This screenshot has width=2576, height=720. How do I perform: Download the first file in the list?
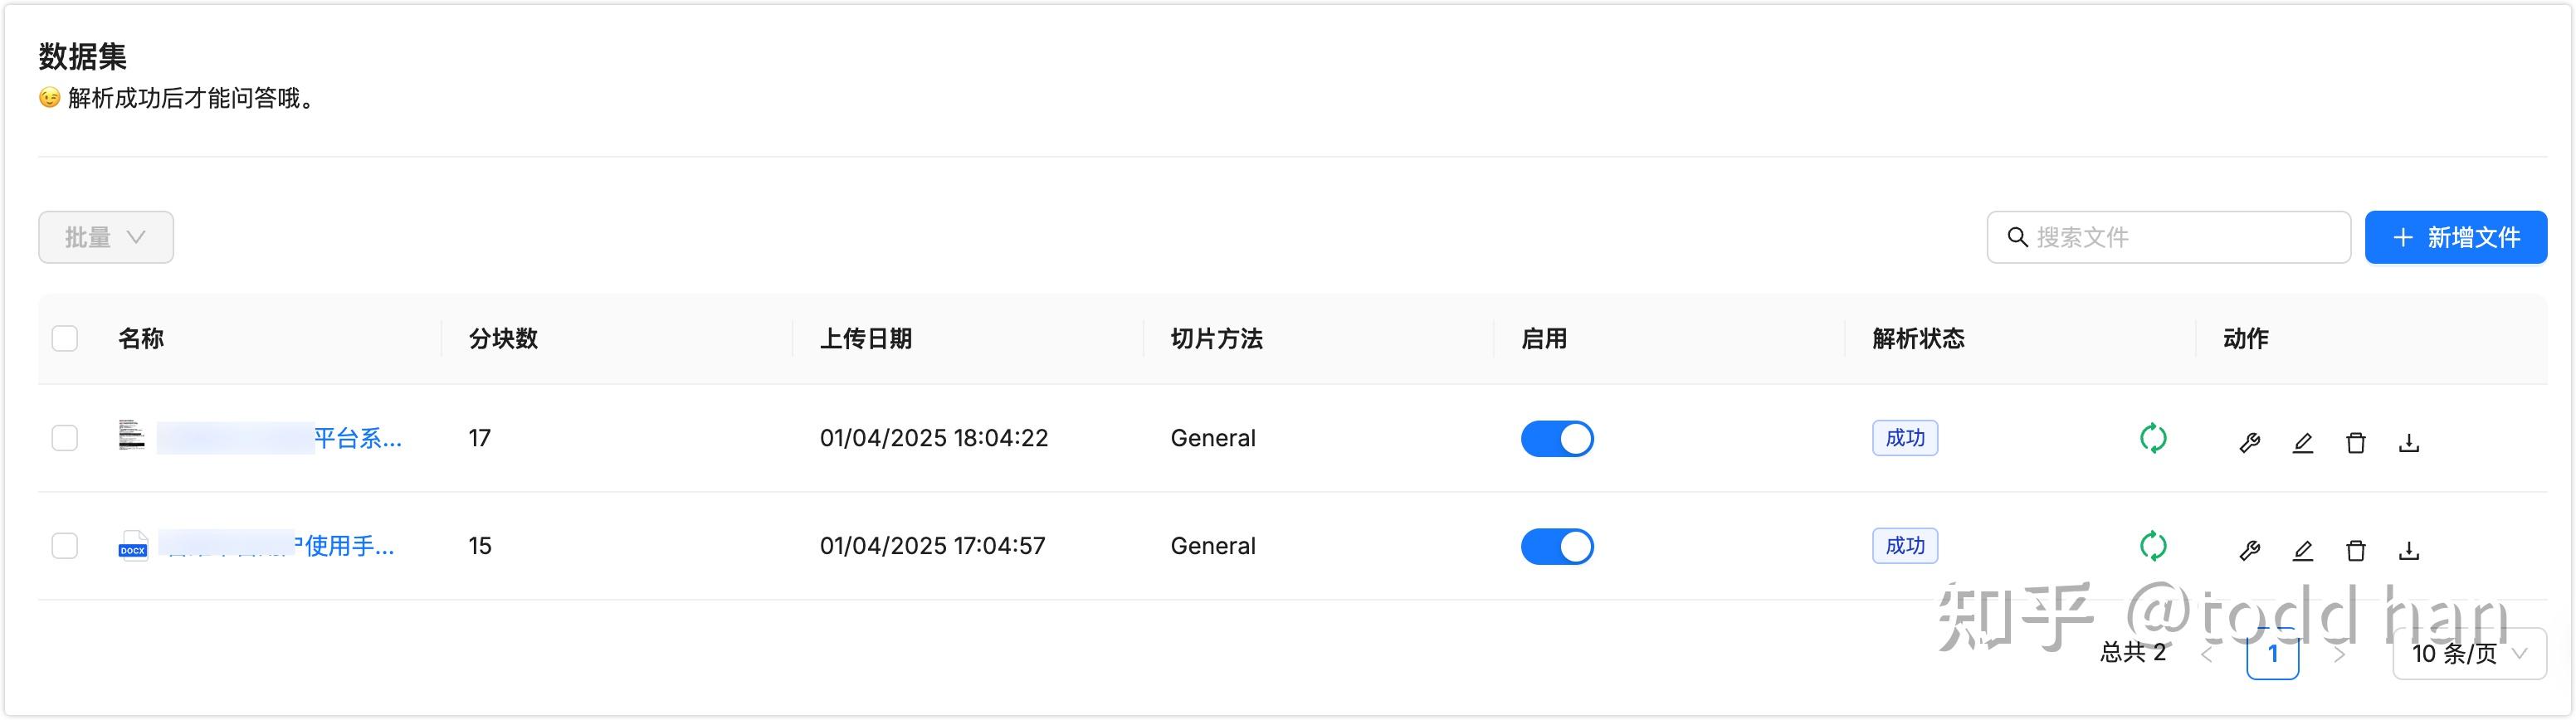2408,442
